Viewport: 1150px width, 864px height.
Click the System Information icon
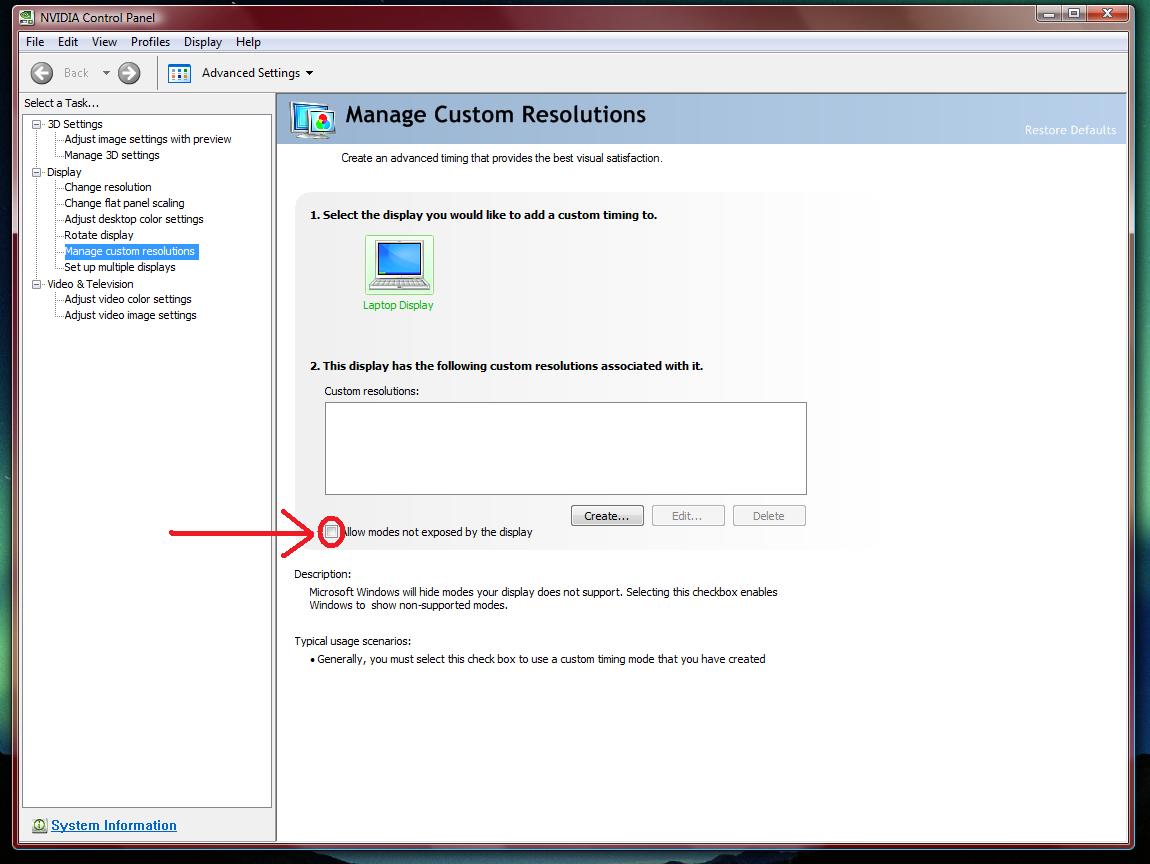[x=40, y=825]
